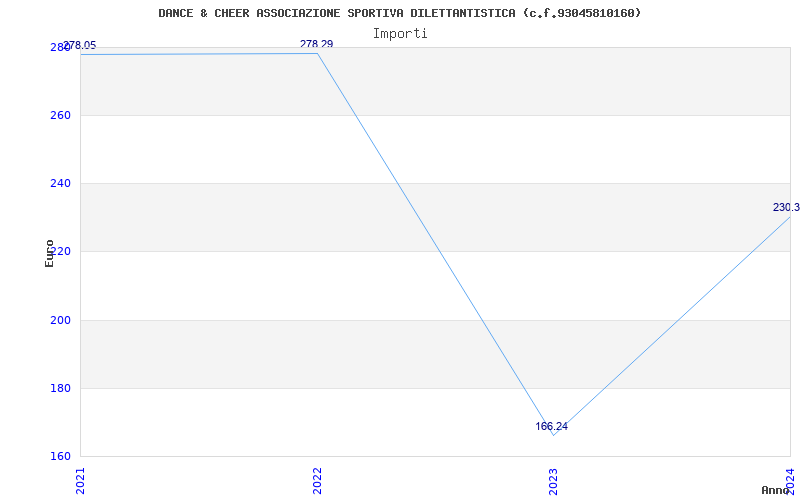The height and width of the screenshot is (500, 800).
Task: Select the 2021 x-axis label
Action: (81, 481)
